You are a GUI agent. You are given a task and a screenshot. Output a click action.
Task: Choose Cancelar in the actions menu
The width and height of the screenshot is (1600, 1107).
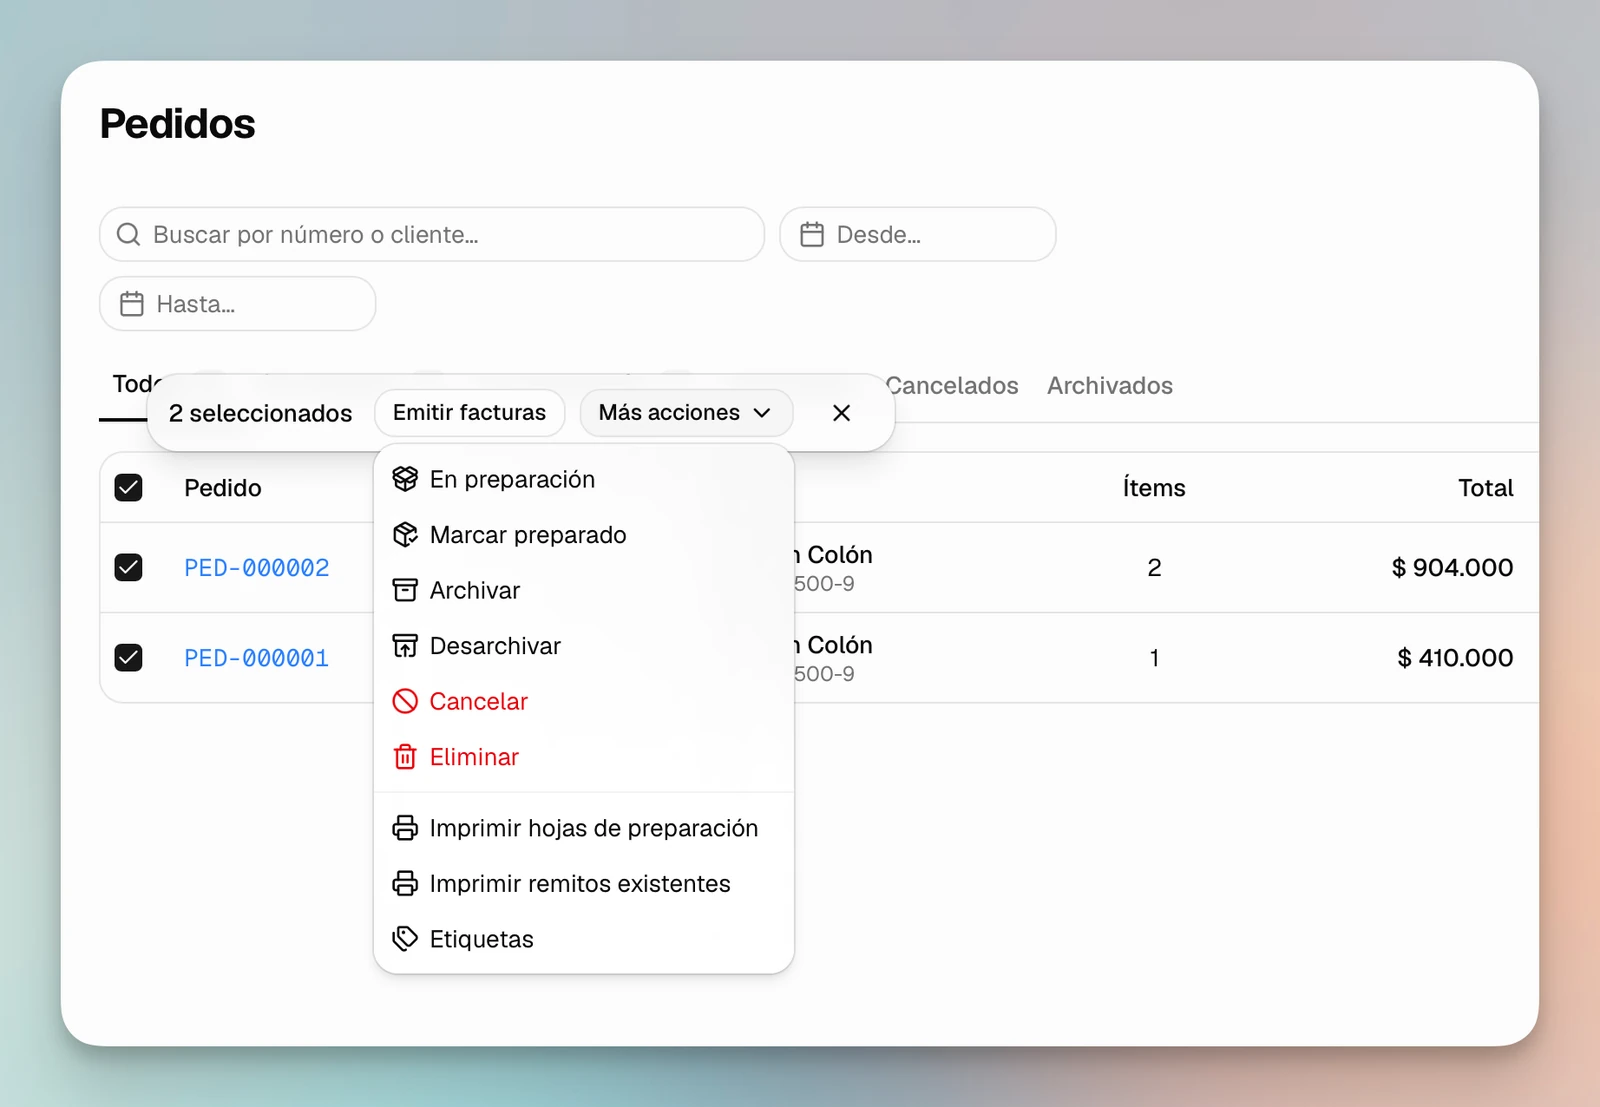(x=584, y=701)
